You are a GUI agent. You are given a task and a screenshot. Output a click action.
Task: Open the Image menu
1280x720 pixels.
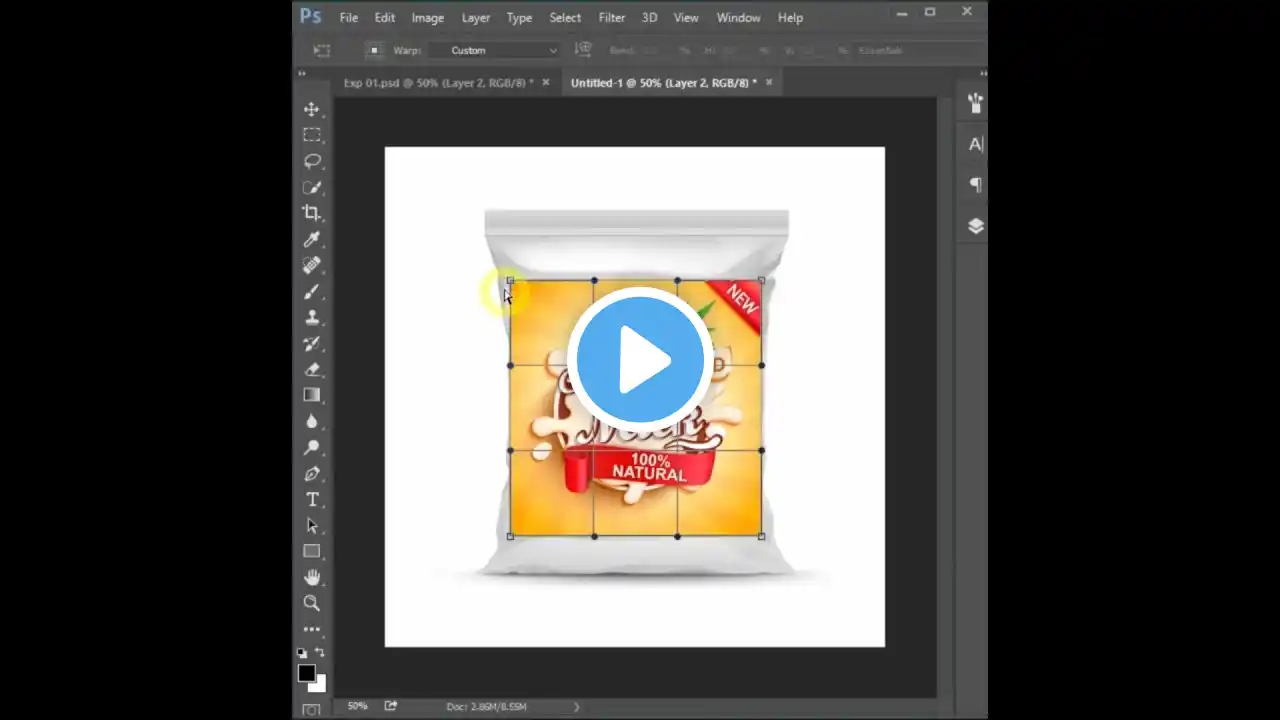(428, 17)
